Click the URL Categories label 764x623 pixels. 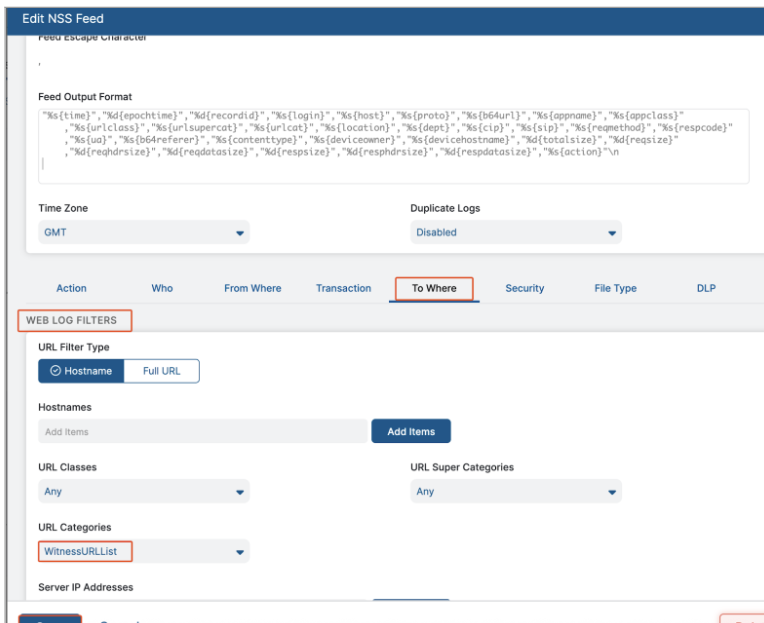(75, 528)
